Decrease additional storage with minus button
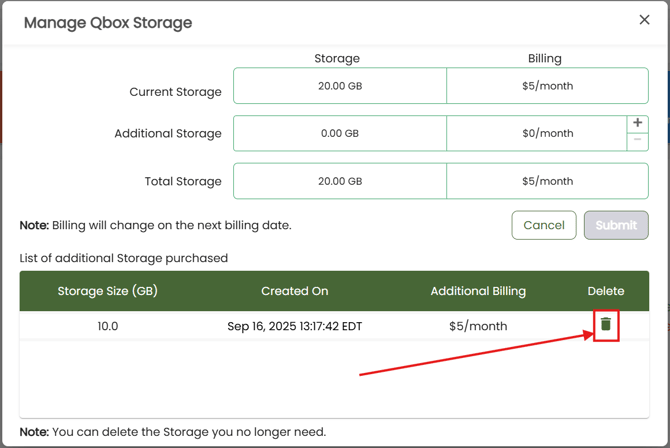 [x=637, y=141]
